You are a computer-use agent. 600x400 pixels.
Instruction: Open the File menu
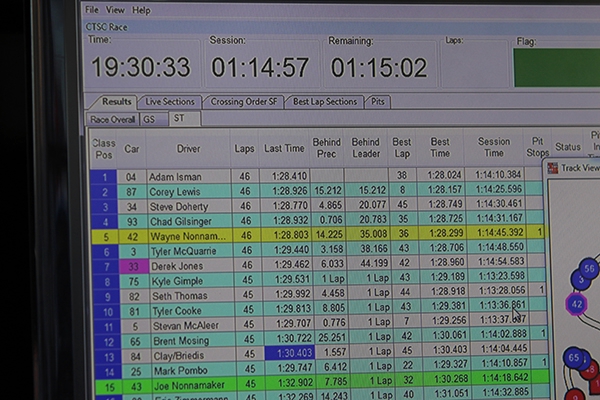point(92,10)
